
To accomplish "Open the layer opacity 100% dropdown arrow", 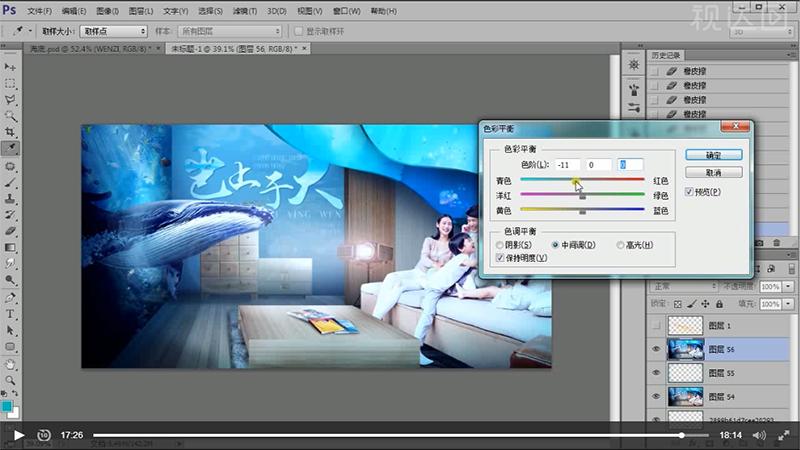I will coord(789,286).
